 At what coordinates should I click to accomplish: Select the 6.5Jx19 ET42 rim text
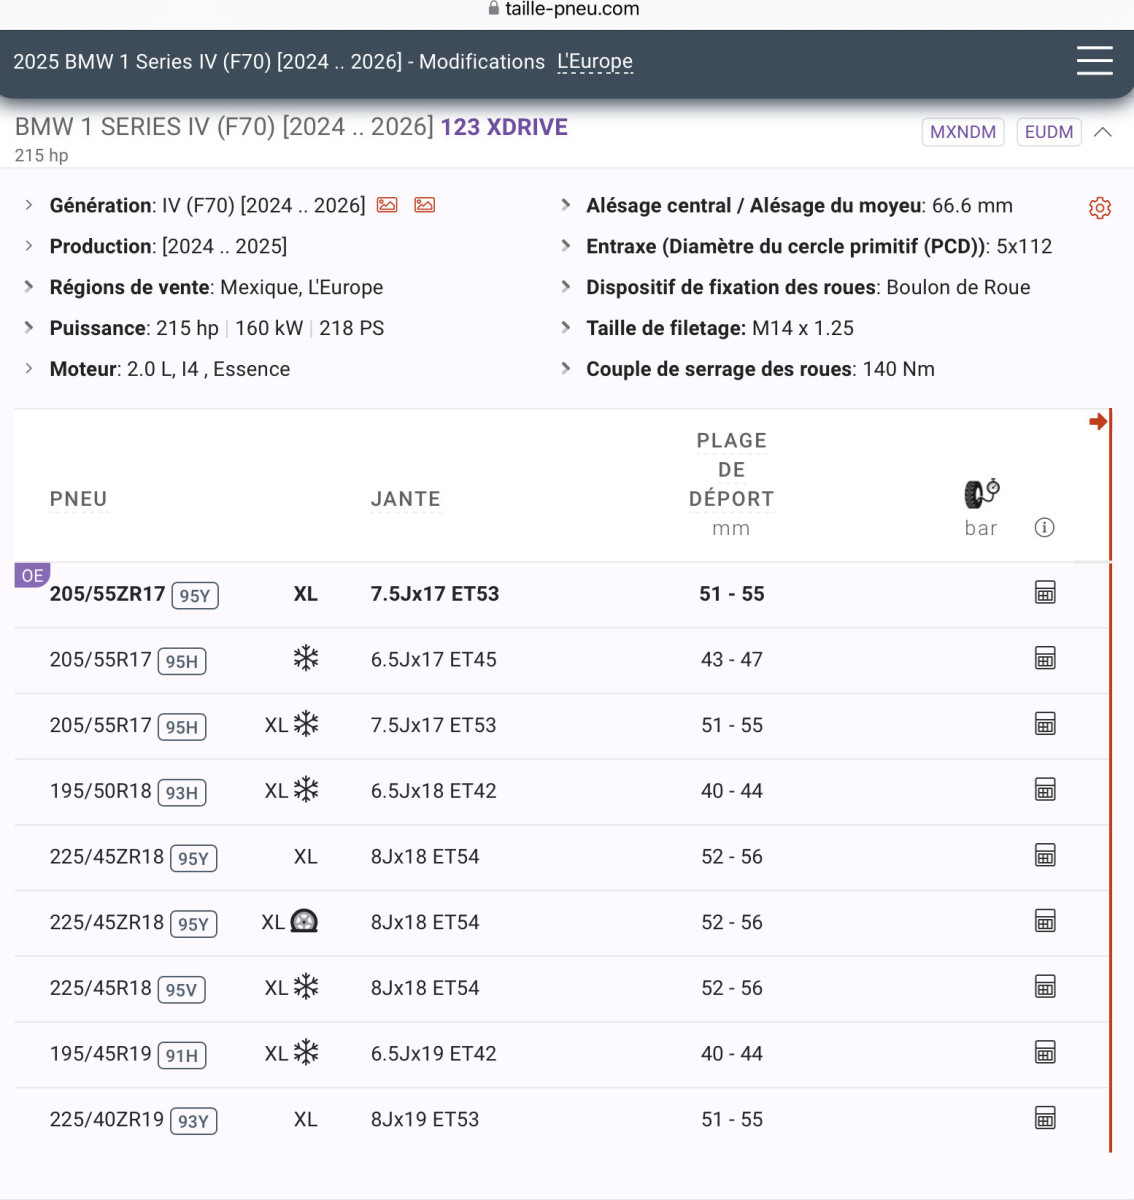434,1054
